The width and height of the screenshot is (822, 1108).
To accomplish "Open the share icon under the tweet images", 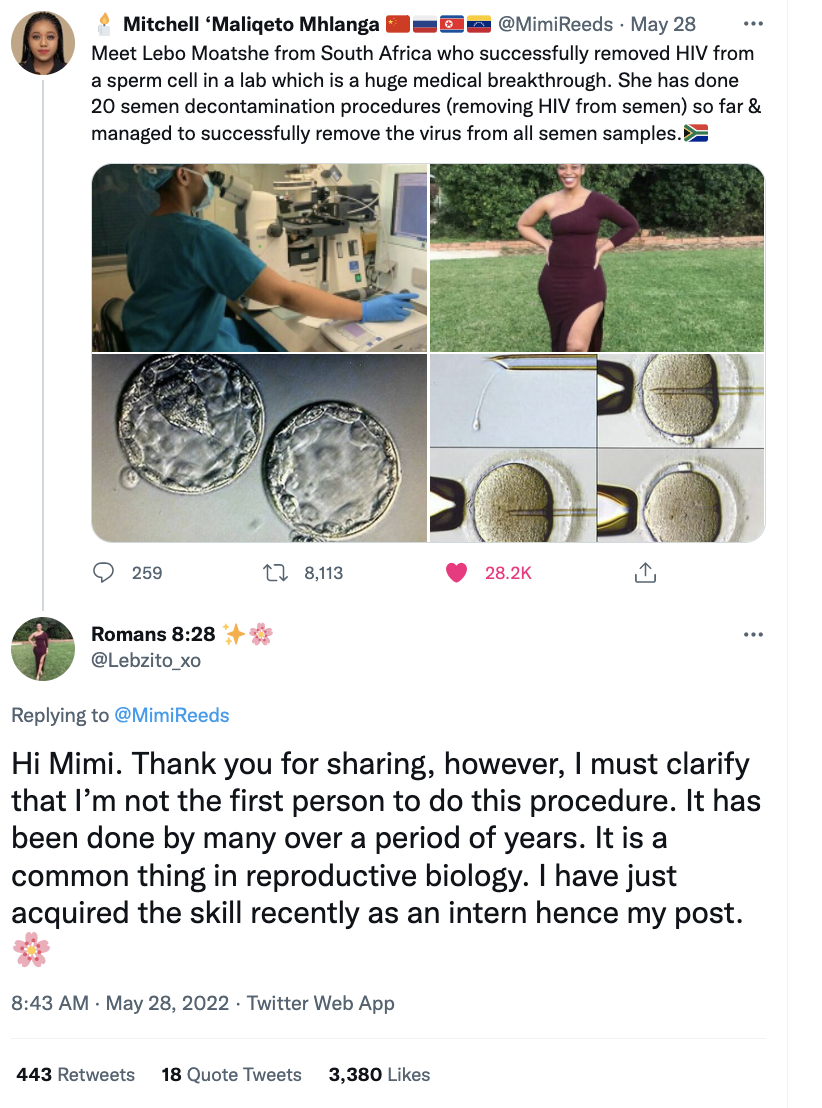I will pyautogui.click(x=645, y=572).
